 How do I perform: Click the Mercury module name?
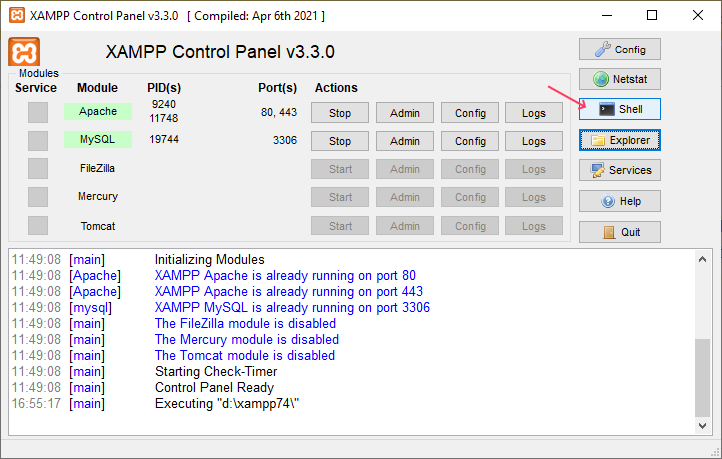98,197
